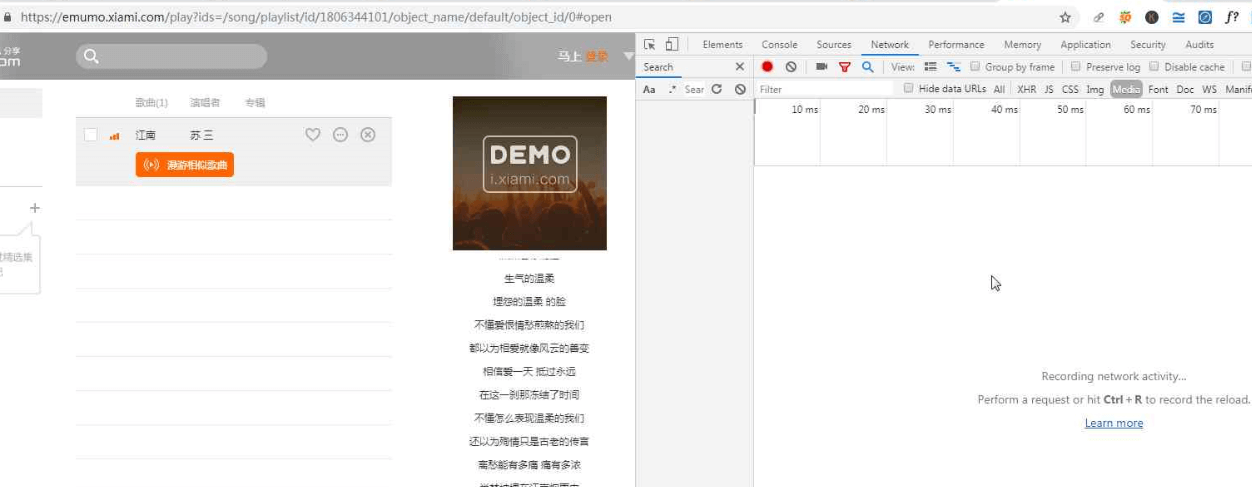The height and width of the screenshot is (487, 1252).
Task: Toggle the waterfall overview view icon
Action: click(x=953, y=67)
